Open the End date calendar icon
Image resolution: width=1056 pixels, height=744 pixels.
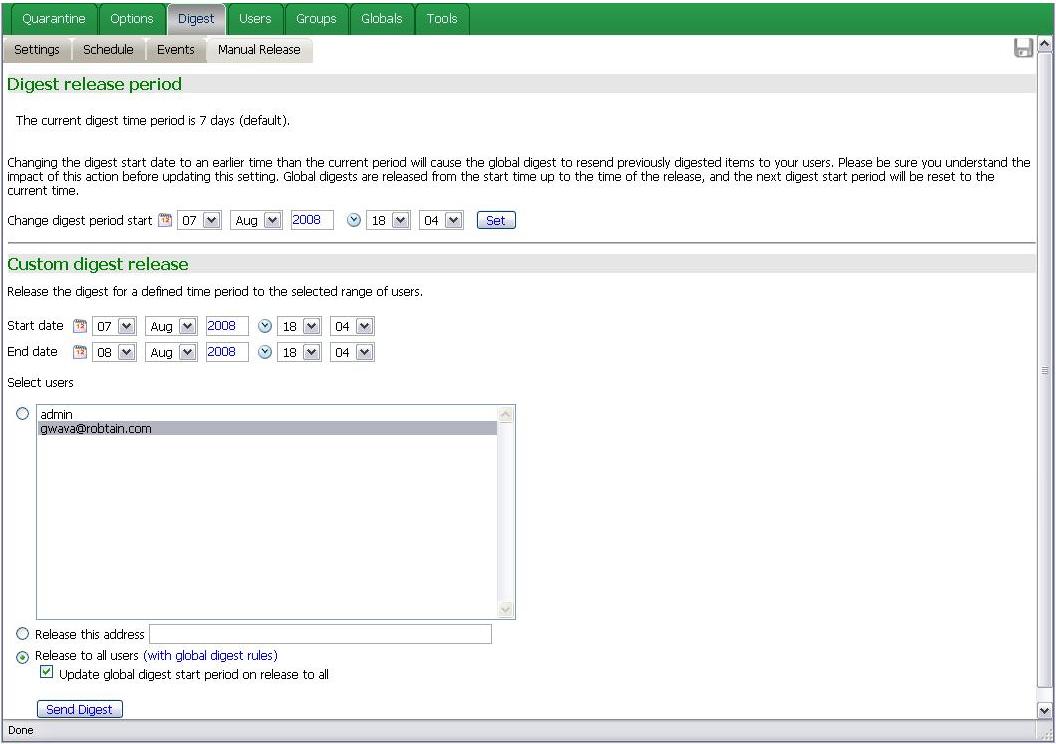tap(80, 352)
